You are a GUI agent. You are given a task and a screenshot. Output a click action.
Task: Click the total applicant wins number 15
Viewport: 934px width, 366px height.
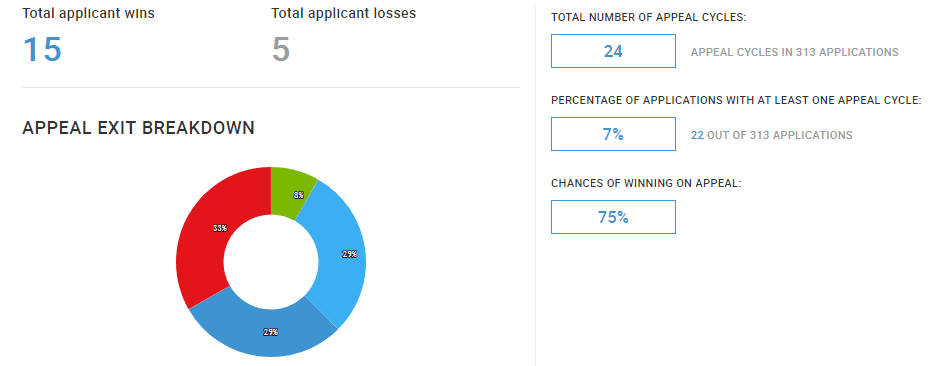(42, 49)
